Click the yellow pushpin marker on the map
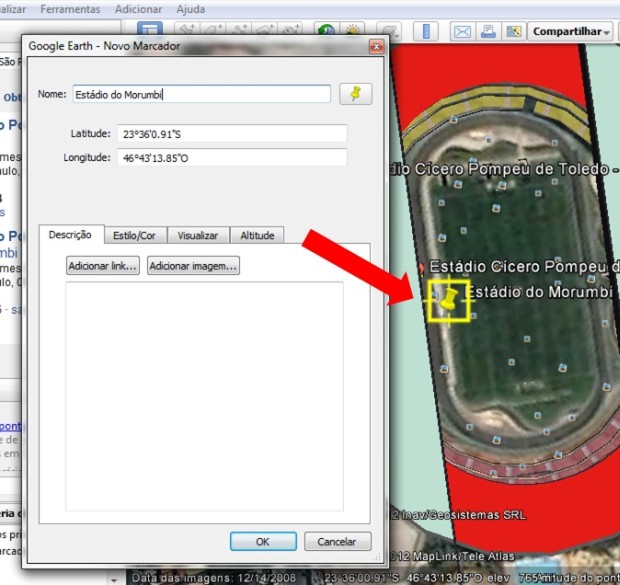Screen dimensions: 620x585 coord(449,300)
